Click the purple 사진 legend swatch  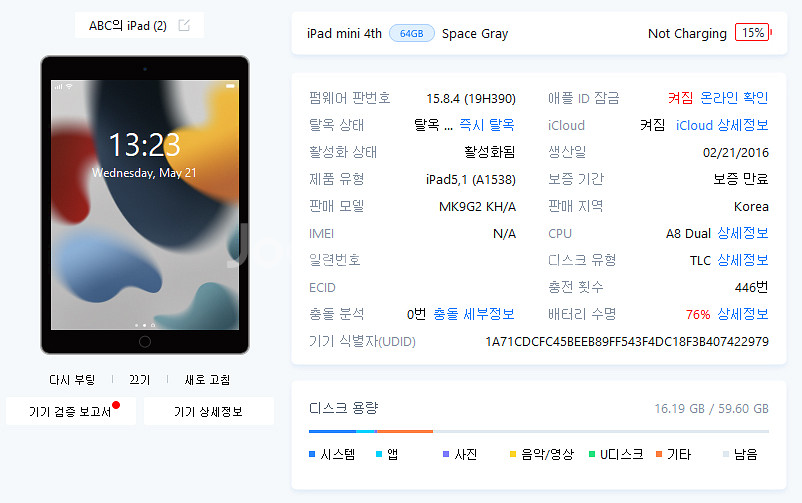point(446,454)
